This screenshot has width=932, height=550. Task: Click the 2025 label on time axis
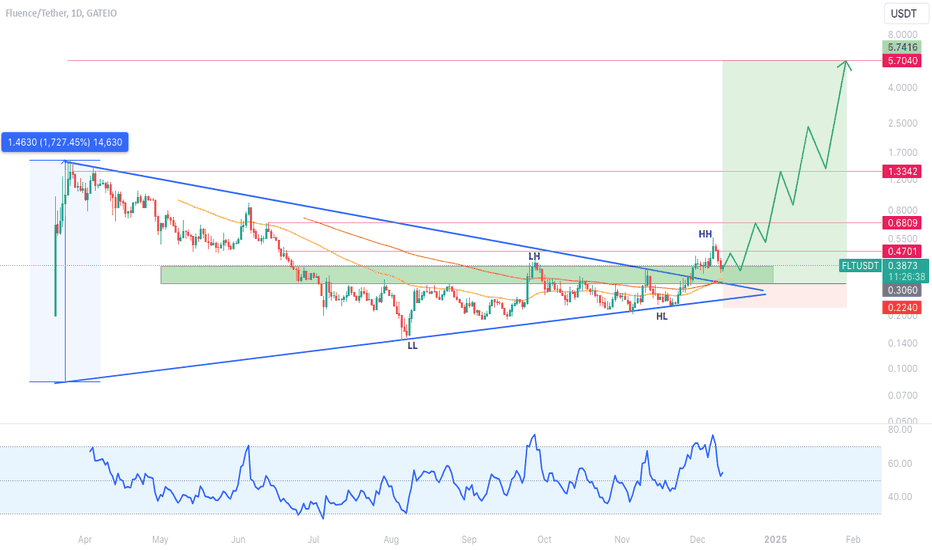click(x=775, y=540)
